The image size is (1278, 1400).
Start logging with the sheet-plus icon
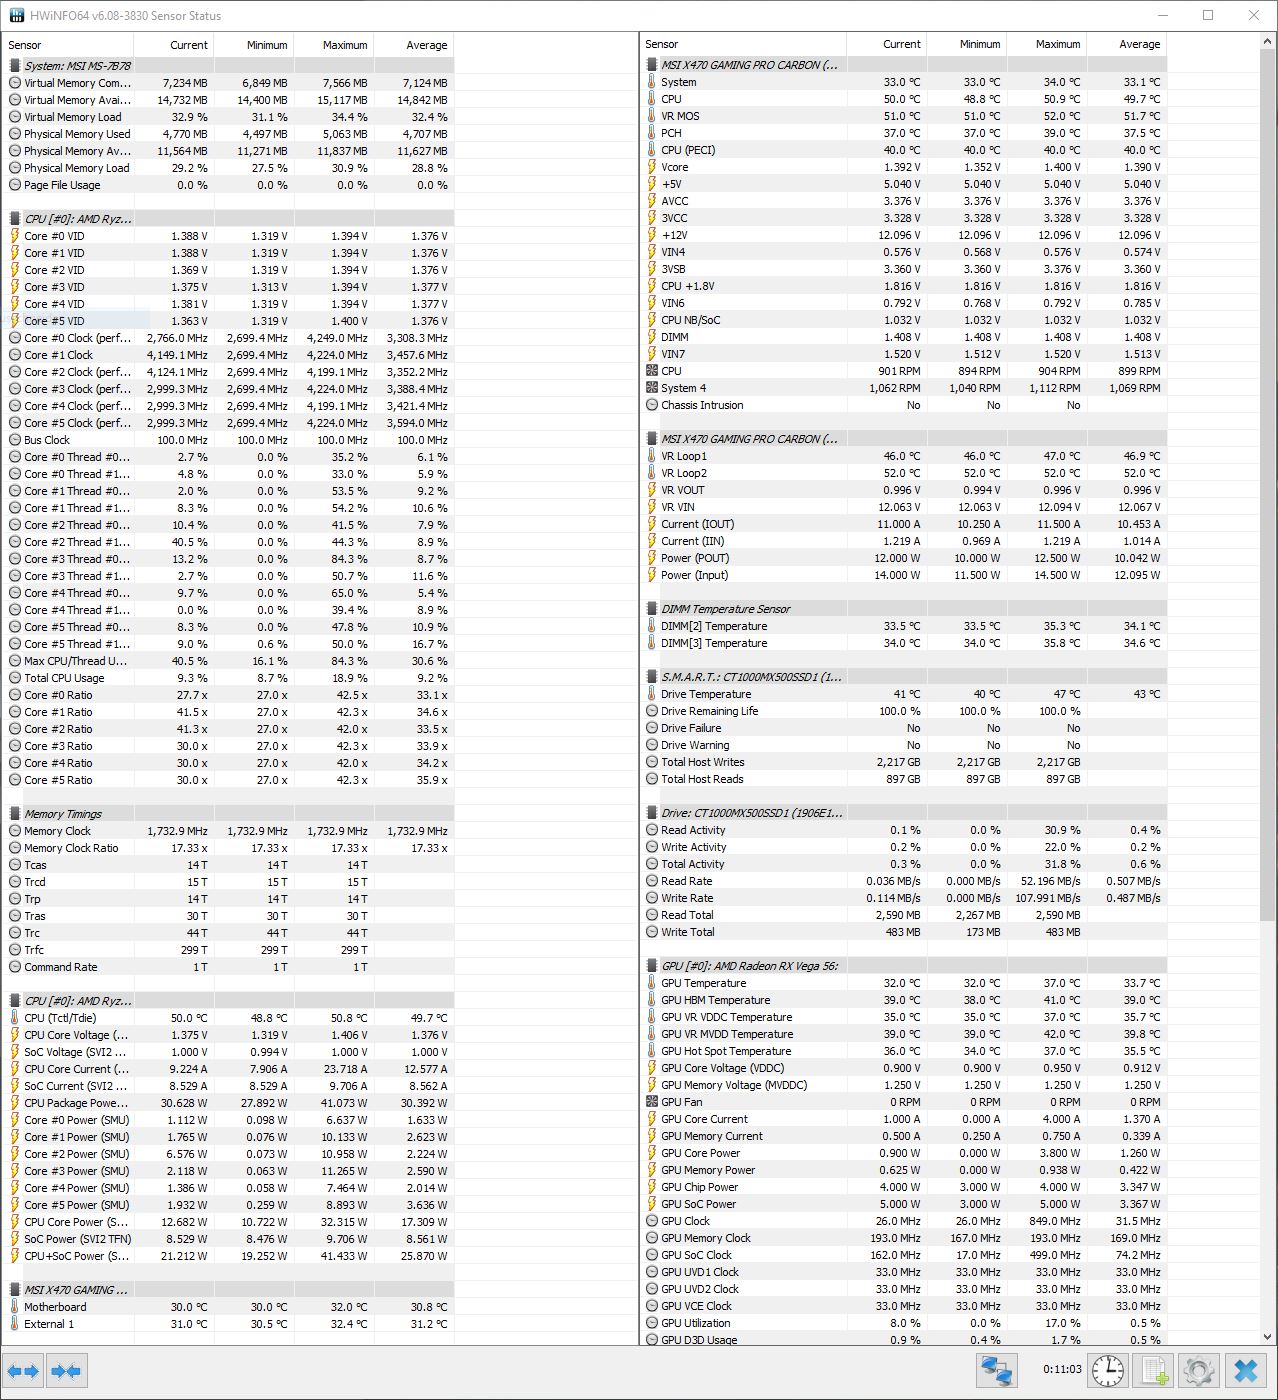(1154, 1370)
